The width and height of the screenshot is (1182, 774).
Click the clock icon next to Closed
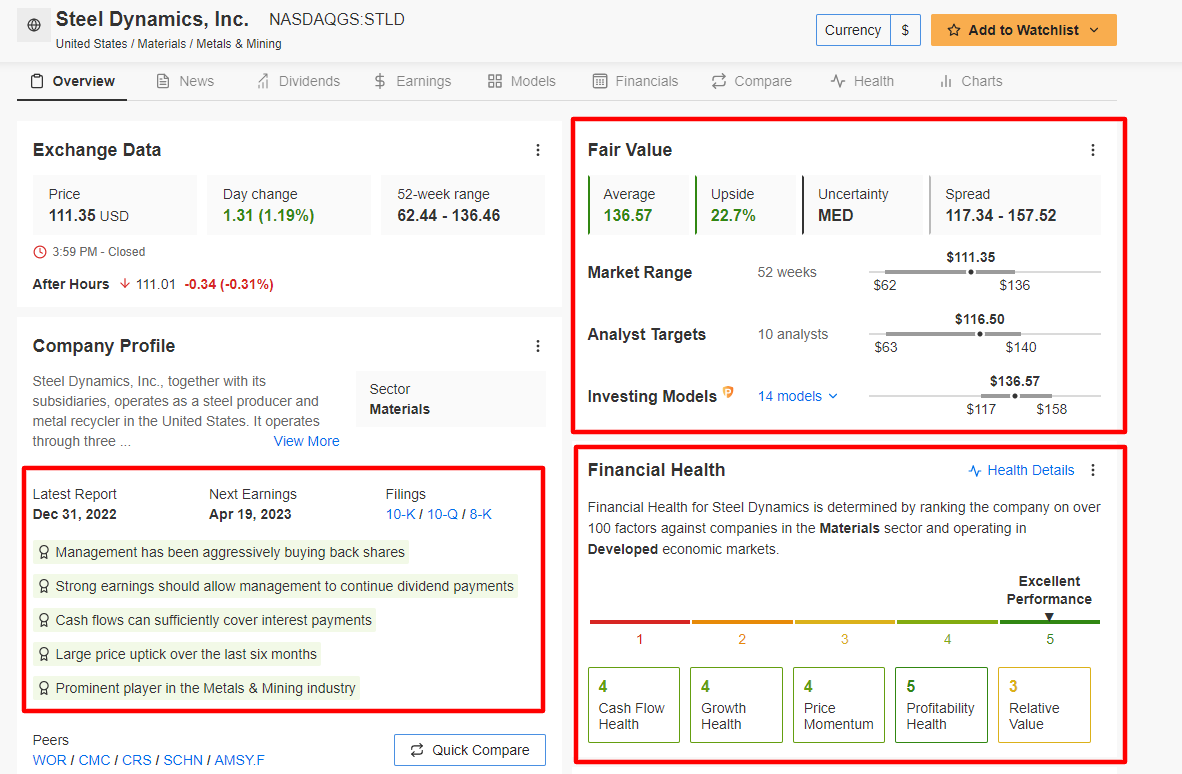pyautogui.click(x=39, y=252)
